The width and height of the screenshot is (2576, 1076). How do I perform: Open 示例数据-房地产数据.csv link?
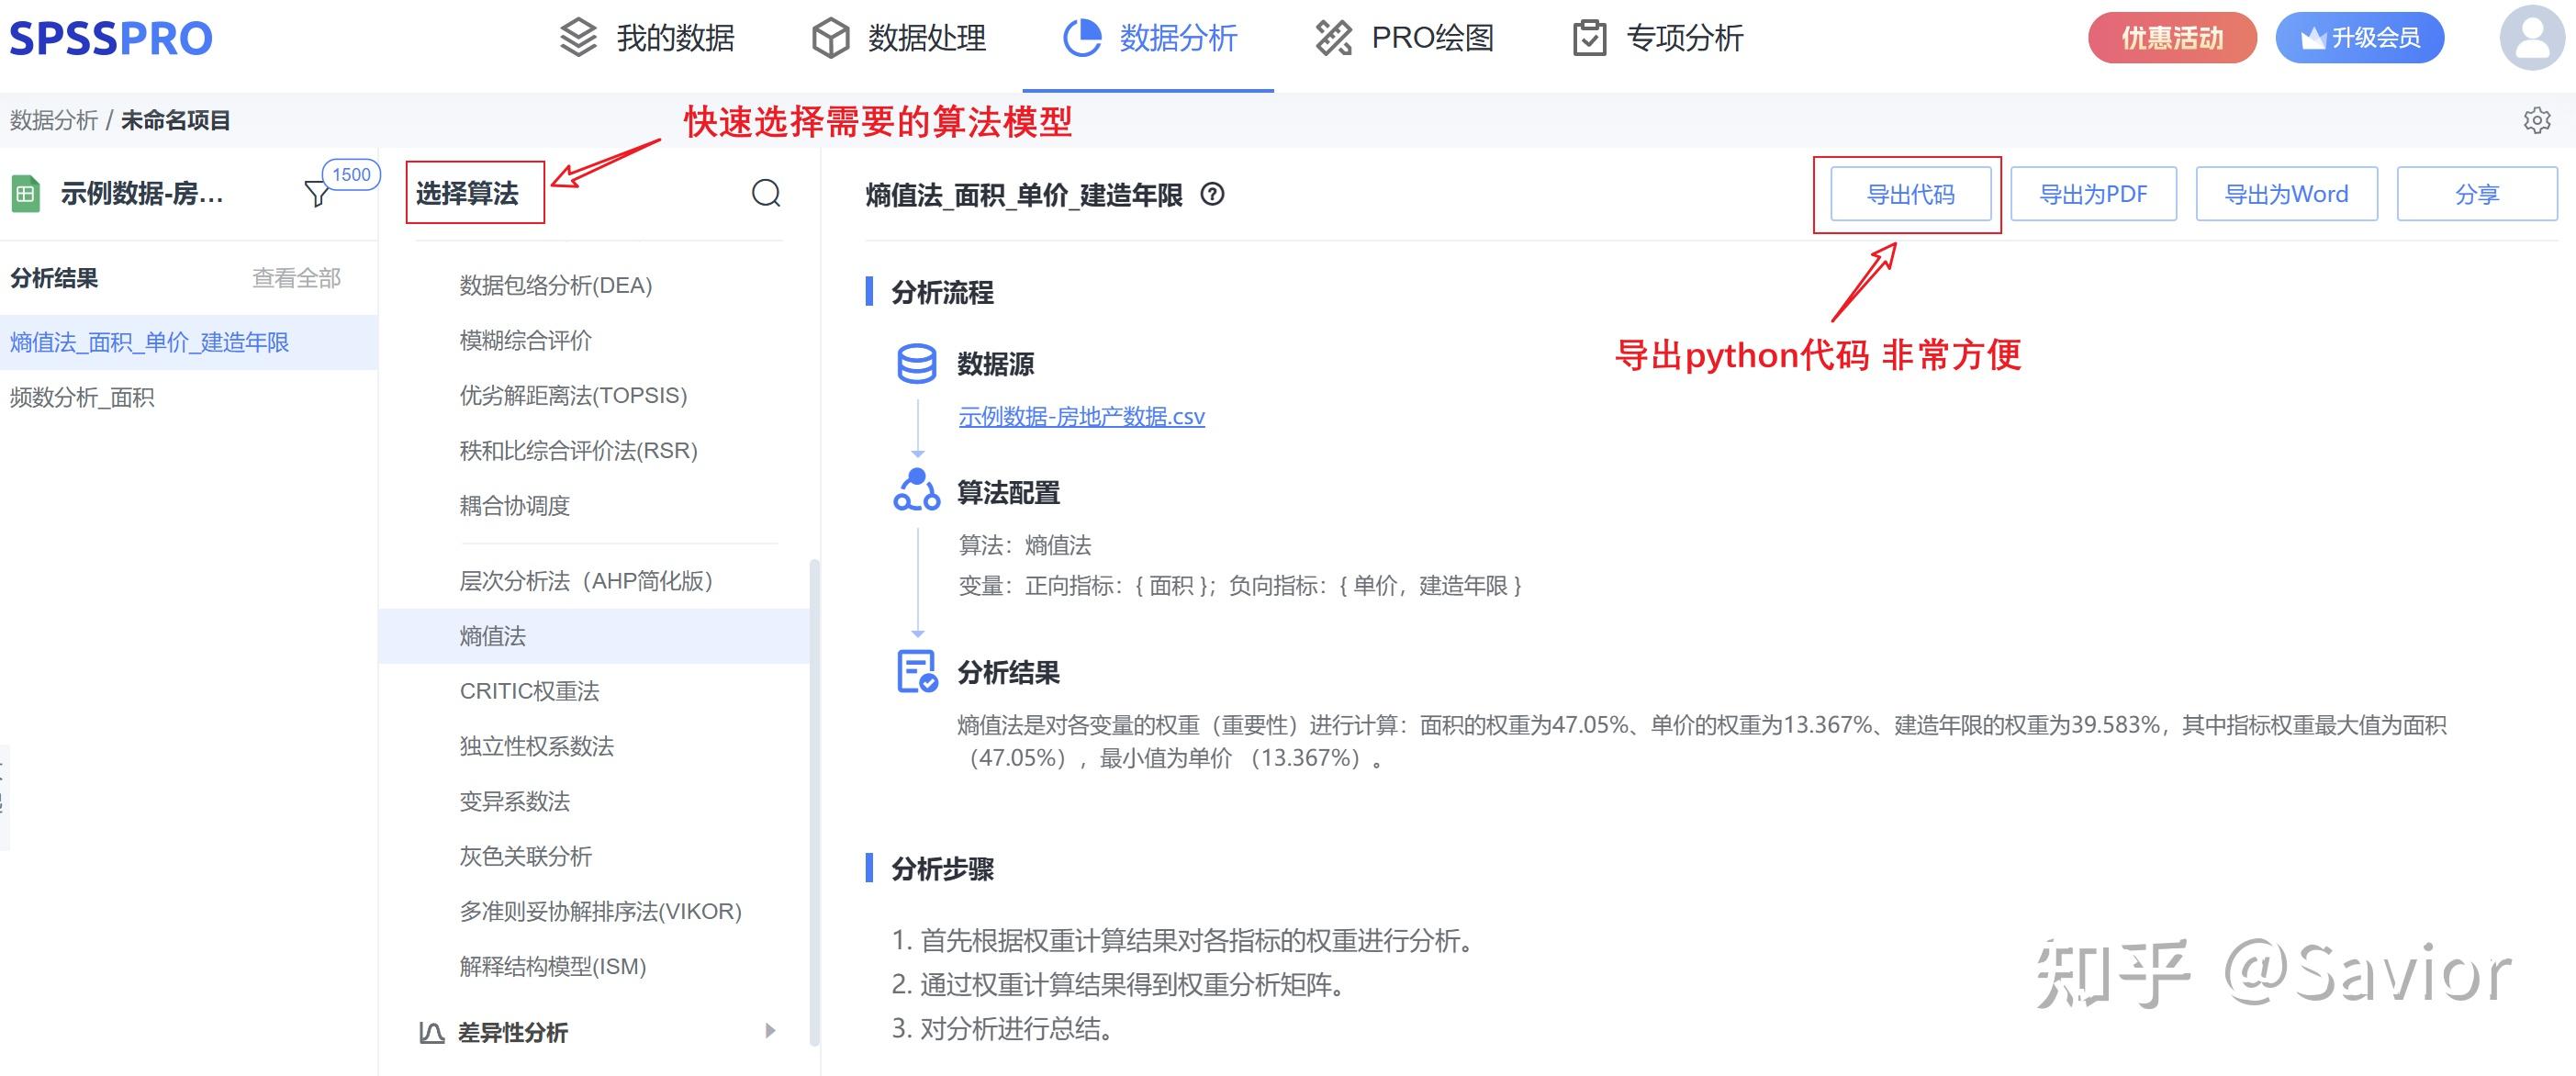1081,416
